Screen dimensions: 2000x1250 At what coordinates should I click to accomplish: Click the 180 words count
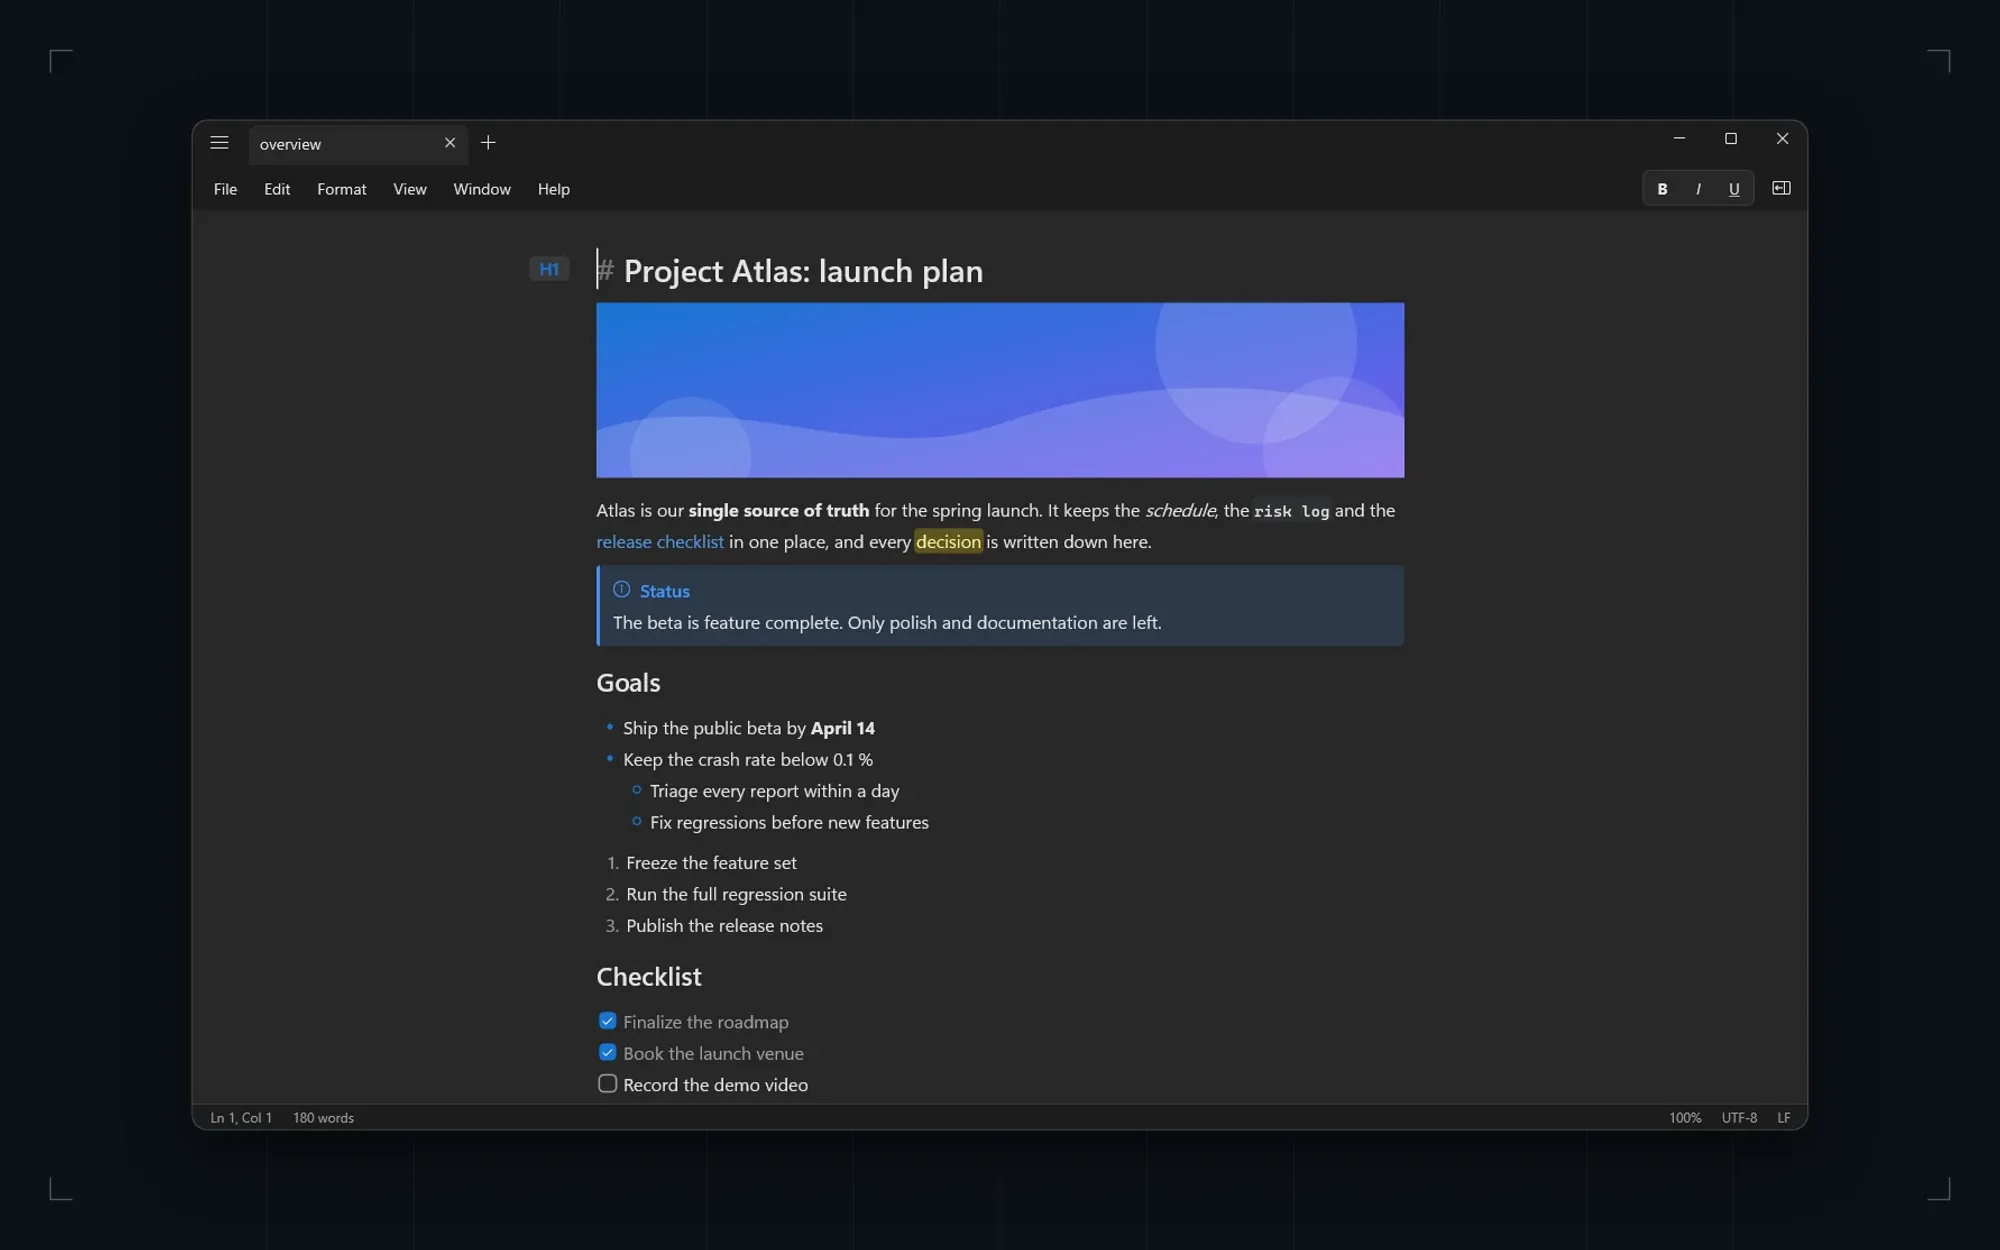323,1118
